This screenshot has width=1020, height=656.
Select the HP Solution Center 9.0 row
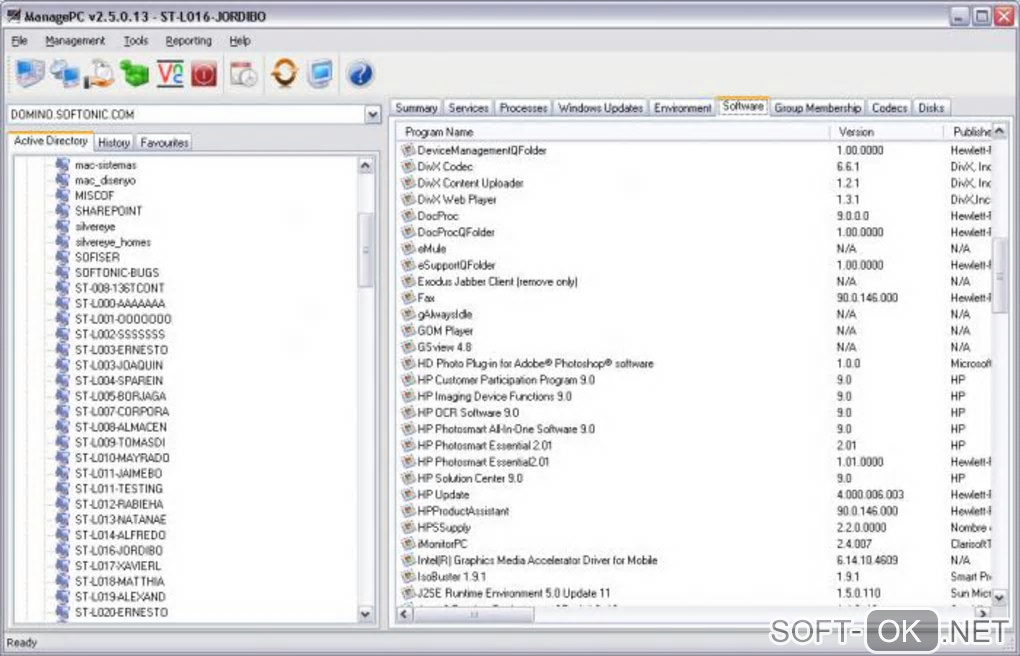693,478
